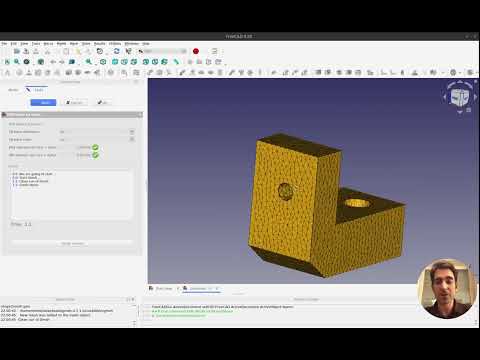Image resolution: width=480 pixels, height=360 pixels.
Task: Click the red macro record button
Action: (196, 51)
